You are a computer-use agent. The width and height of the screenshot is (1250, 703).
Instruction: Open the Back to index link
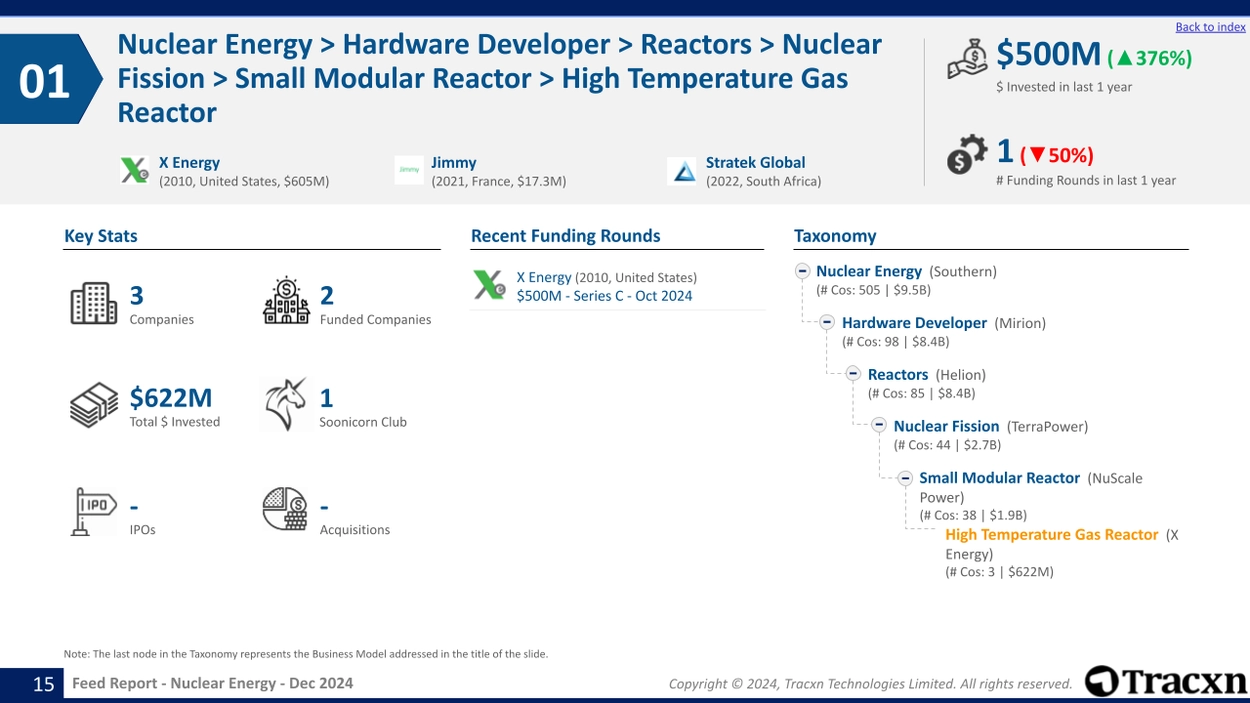1210,27
